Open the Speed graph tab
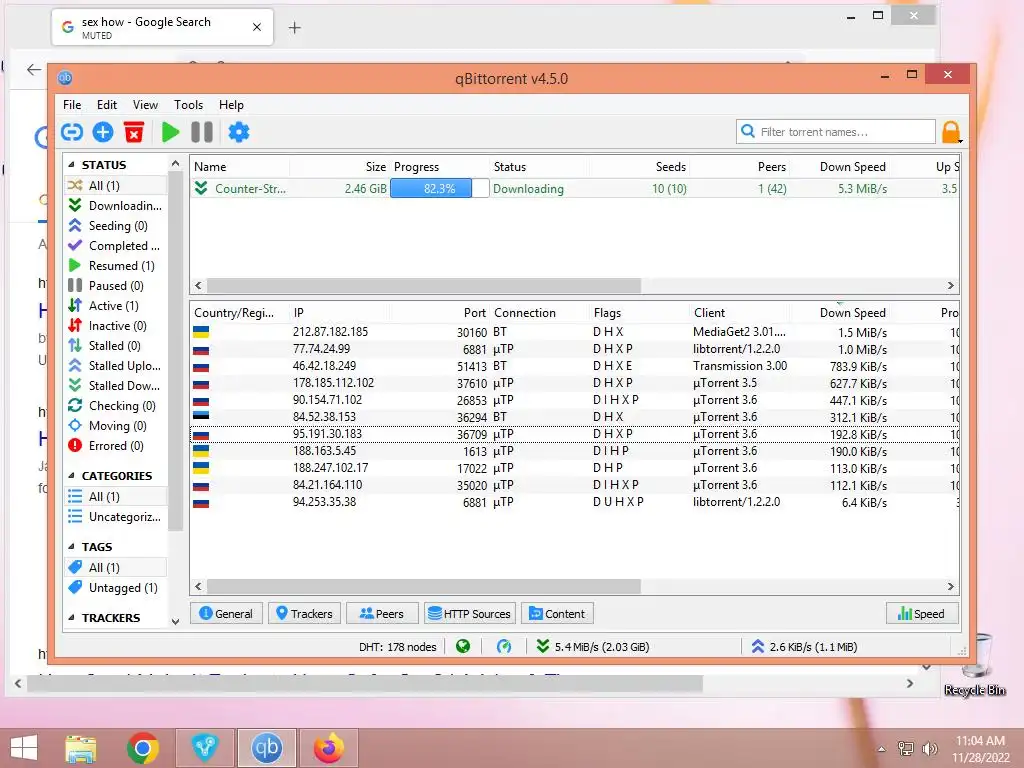Screen dimensions: 1024x768 [x=921, y=614]
